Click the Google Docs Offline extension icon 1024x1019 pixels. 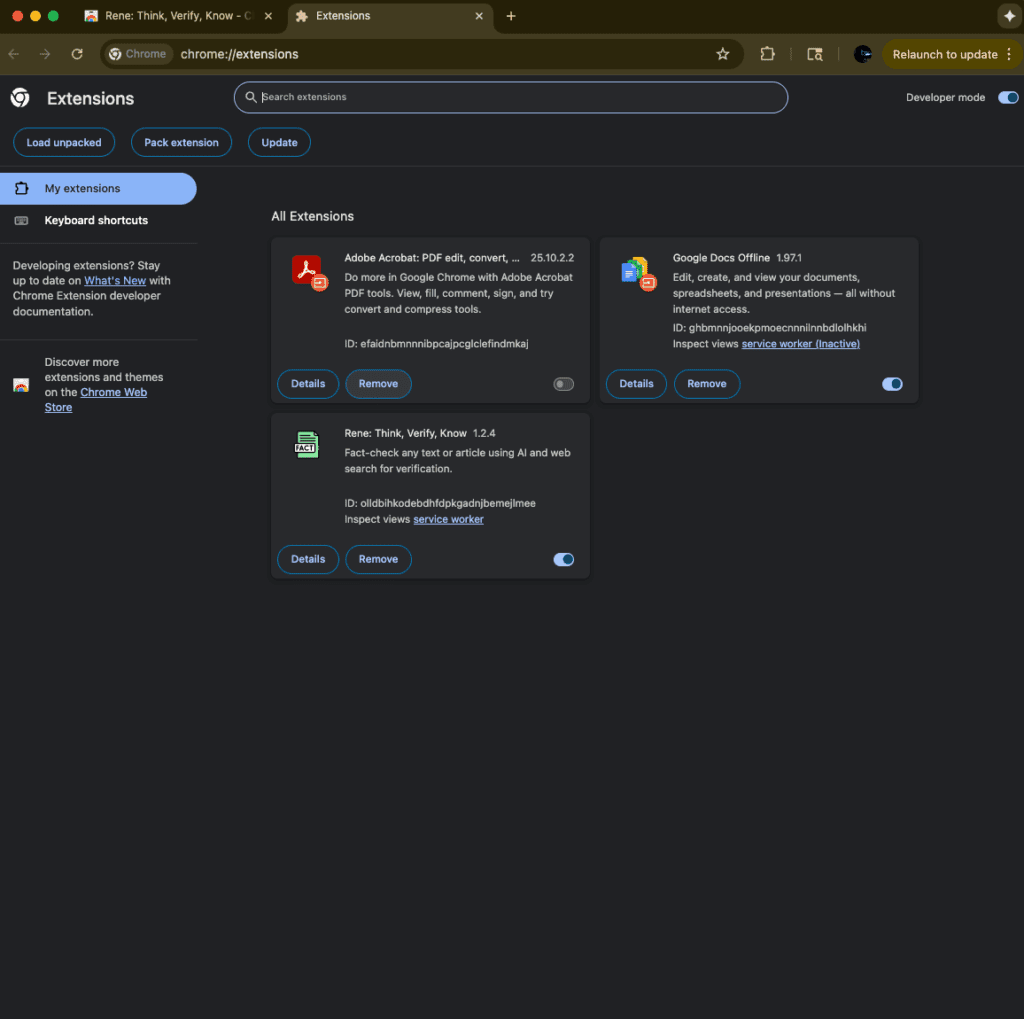pyautogui.click(x=636, y=272)
